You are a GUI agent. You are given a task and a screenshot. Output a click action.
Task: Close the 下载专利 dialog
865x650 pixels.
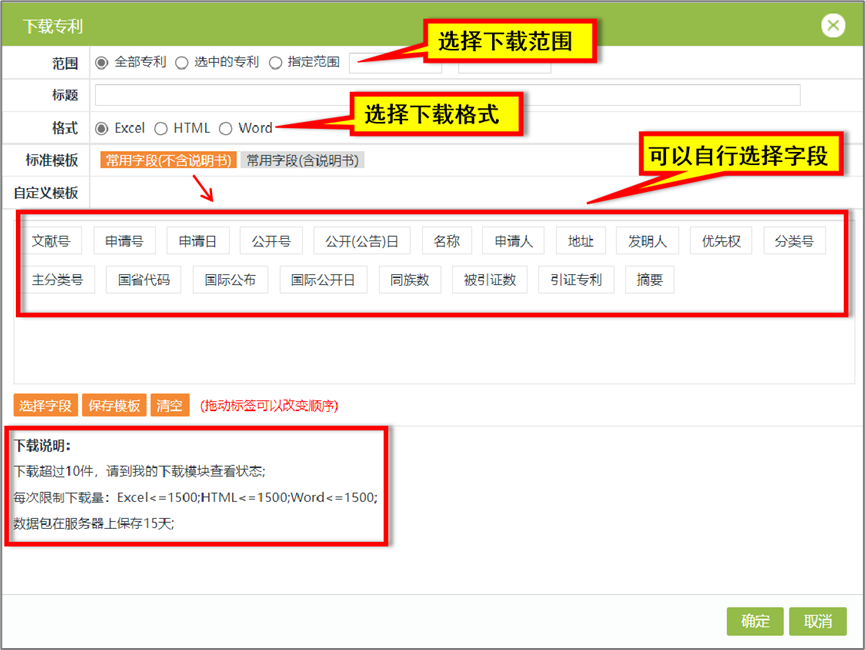click(x=832, y=25)
